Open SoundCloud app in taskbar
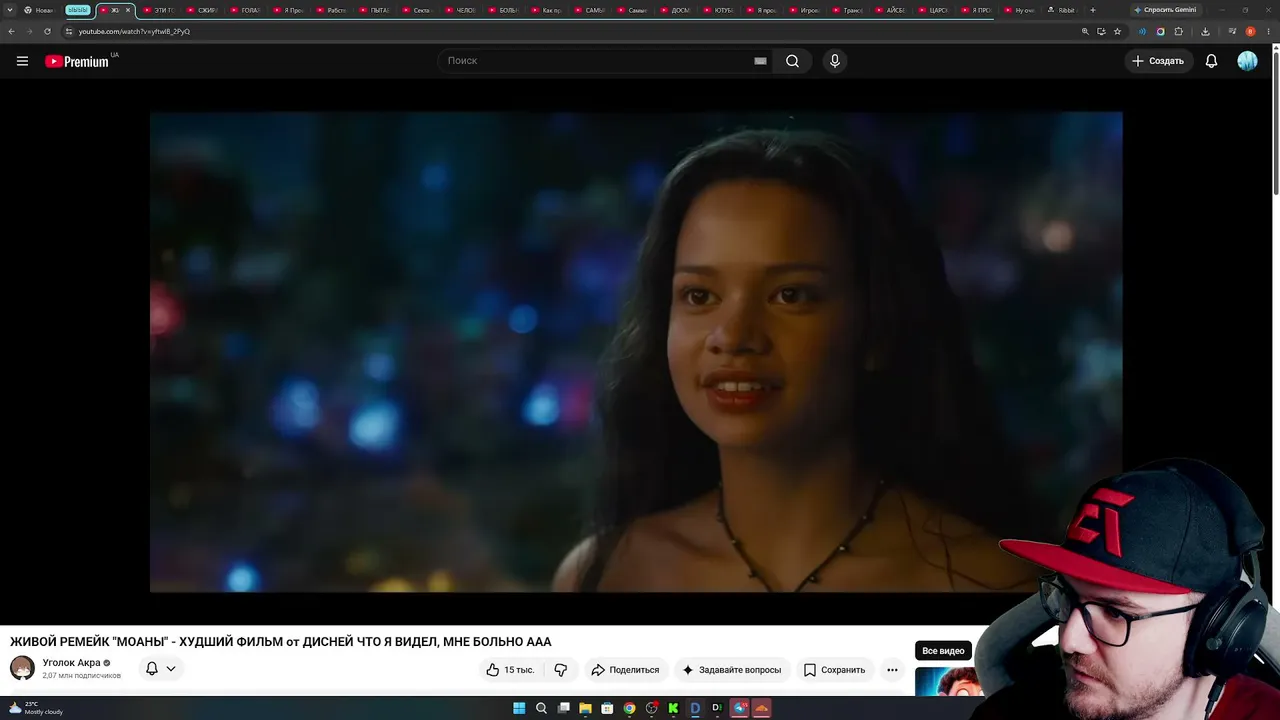 pos(761,708)
